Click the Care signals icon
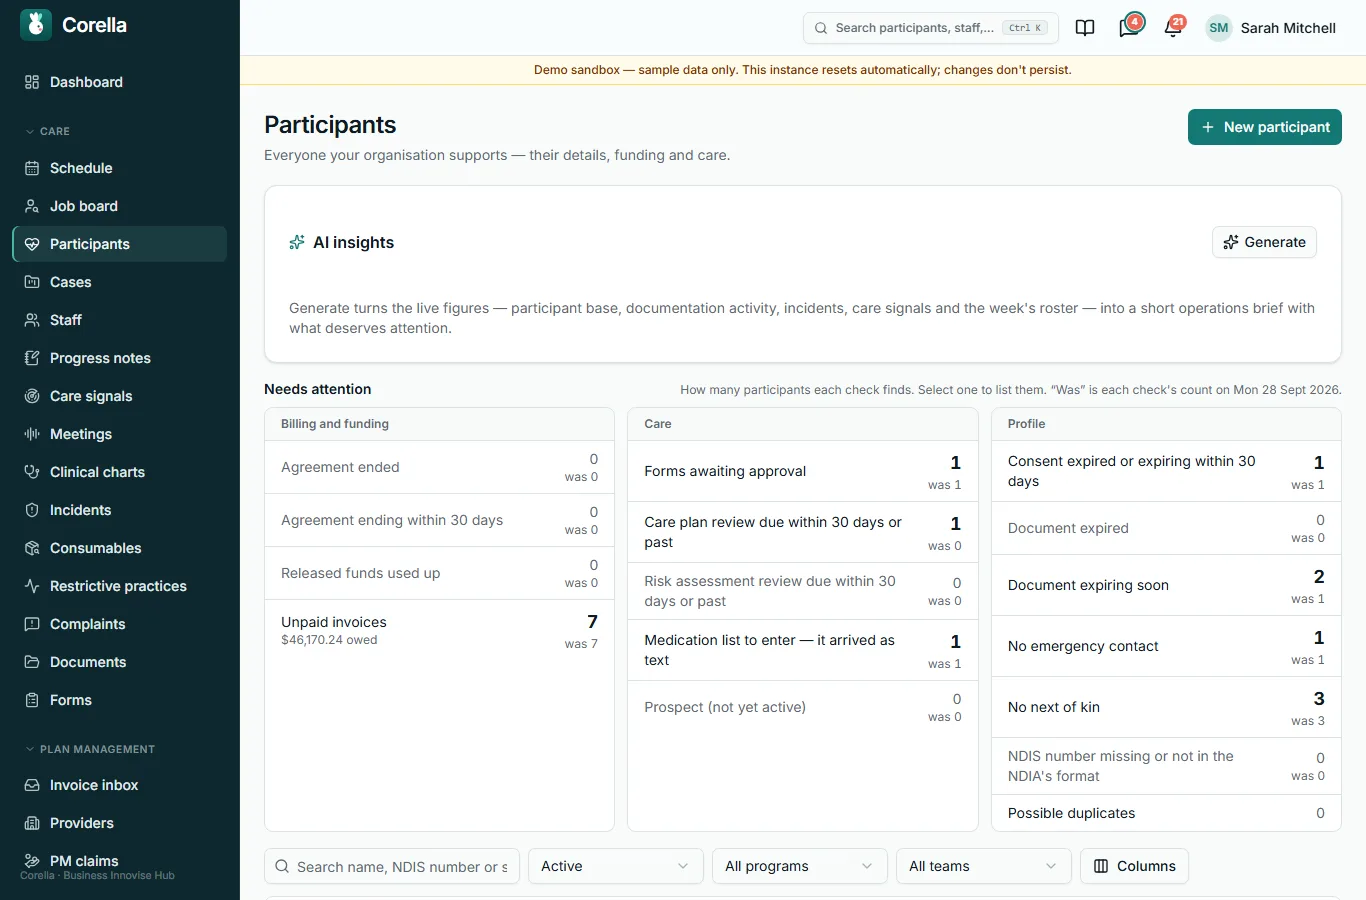This screenshot has height=900, width=1366. click(32, 396)
